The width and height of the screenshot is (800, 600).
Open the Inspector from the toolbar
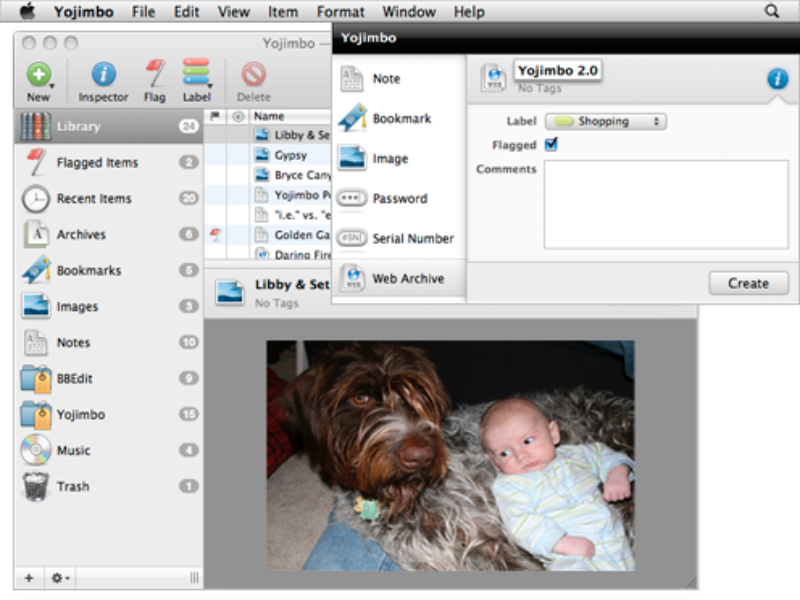(104, 75)
